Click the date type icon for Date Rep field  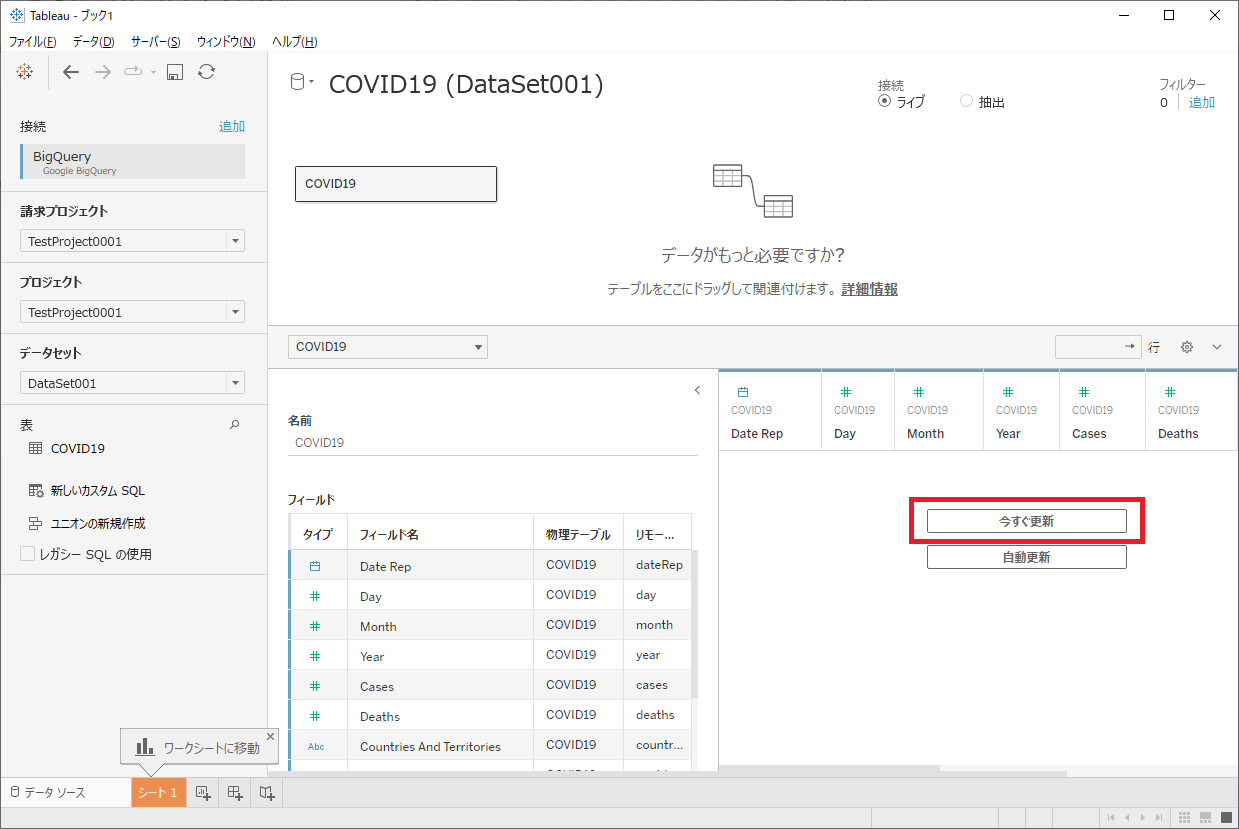(315, 566)
